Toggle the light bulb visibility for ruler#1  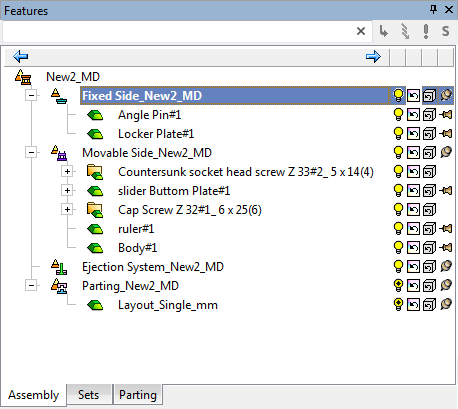(x=398, y=229)
